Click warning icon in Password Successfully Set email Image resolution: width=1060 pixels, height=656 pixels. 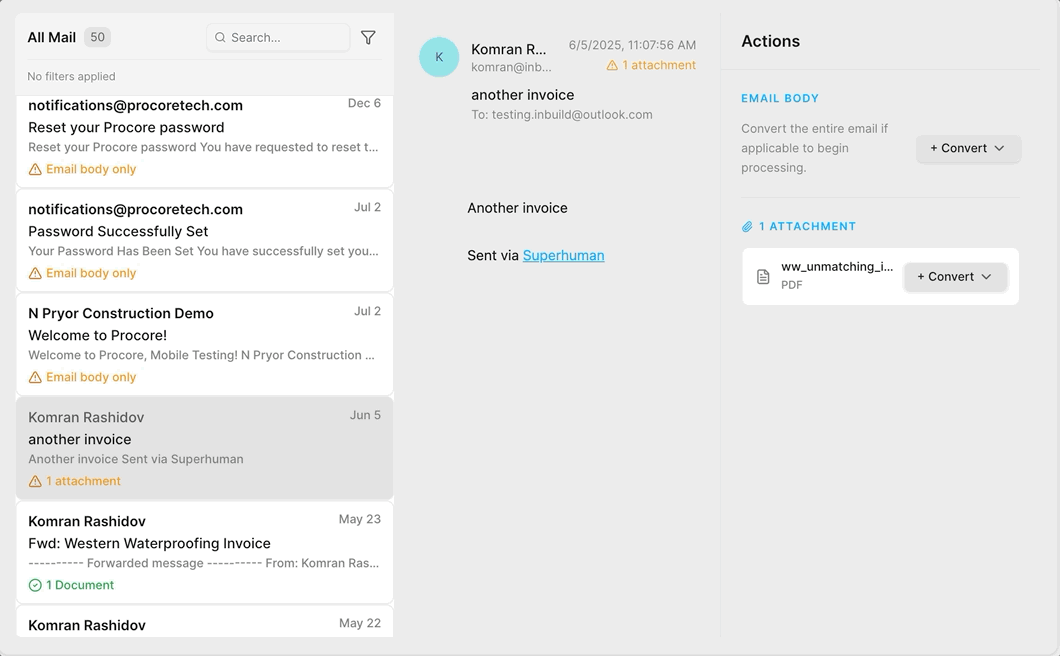point(35,273)
